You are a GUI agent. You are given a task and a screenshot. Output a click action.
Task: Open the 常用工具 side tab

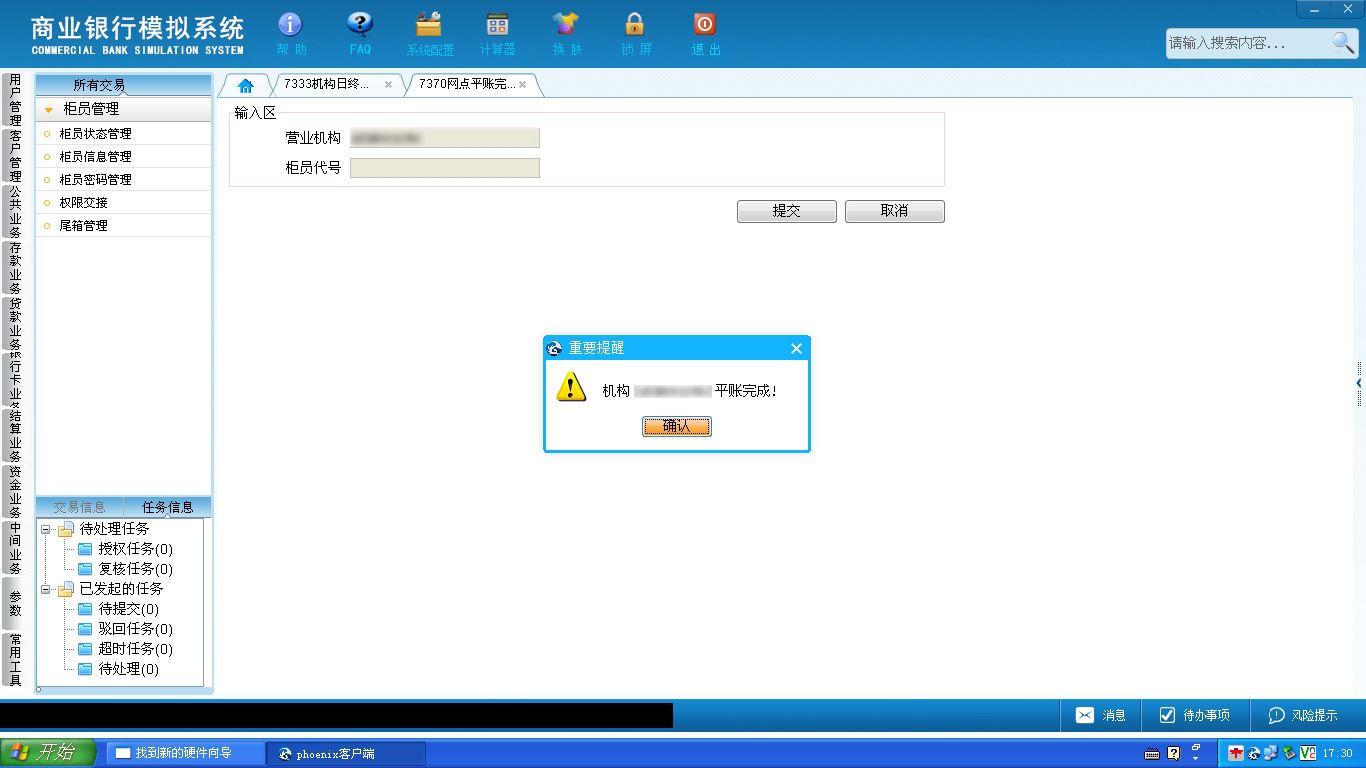point(14,660)
